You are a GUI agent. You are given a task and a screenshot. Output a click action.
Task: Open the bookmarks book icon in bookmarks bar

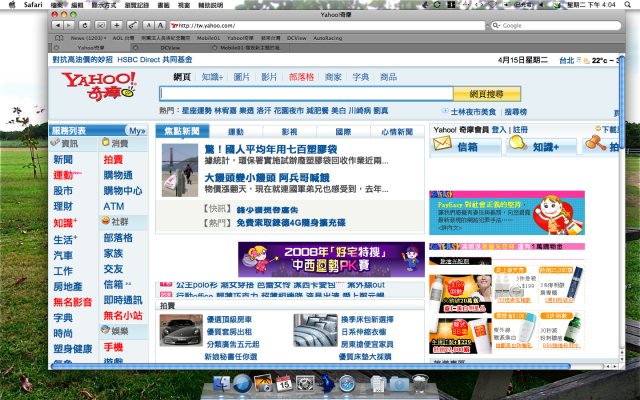tap(59, 38)
